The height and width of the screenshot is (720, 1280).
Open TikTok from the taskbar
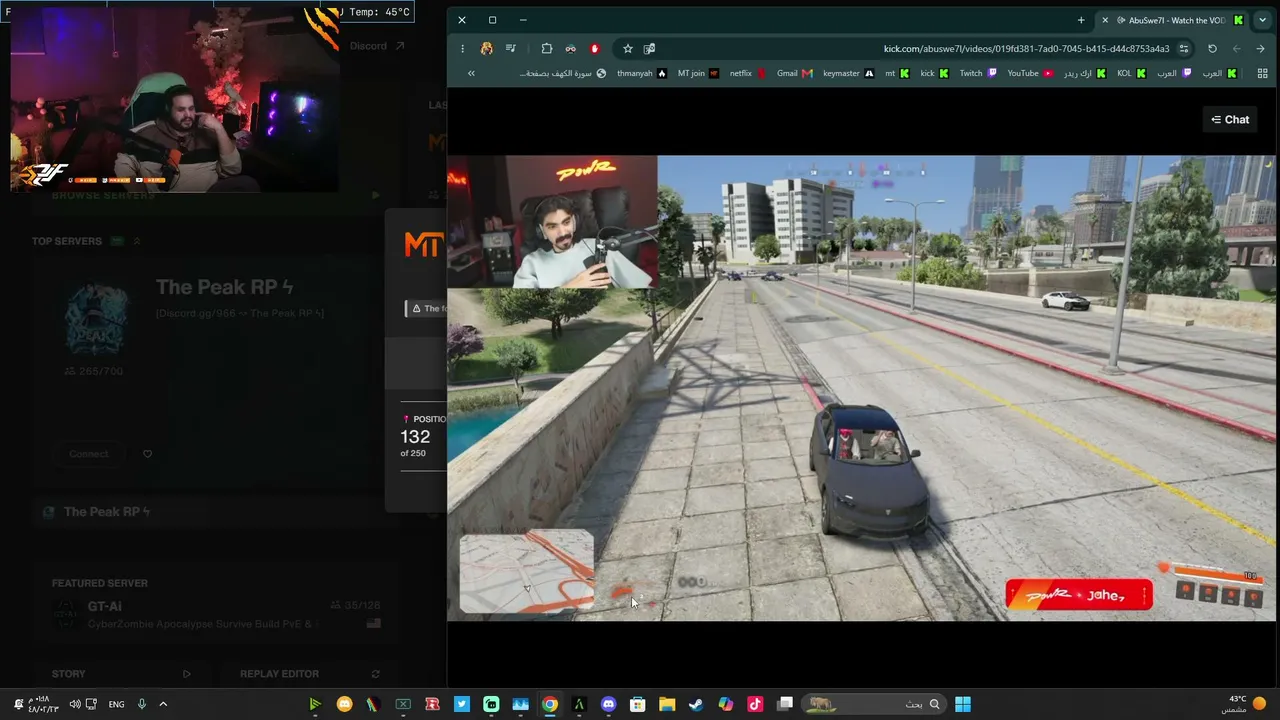[755, 704]
